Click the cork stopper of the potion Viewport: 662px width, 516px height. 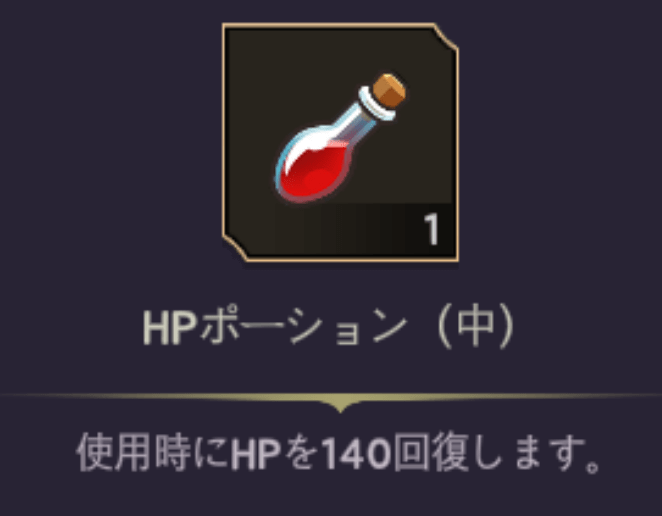[389, 90]
